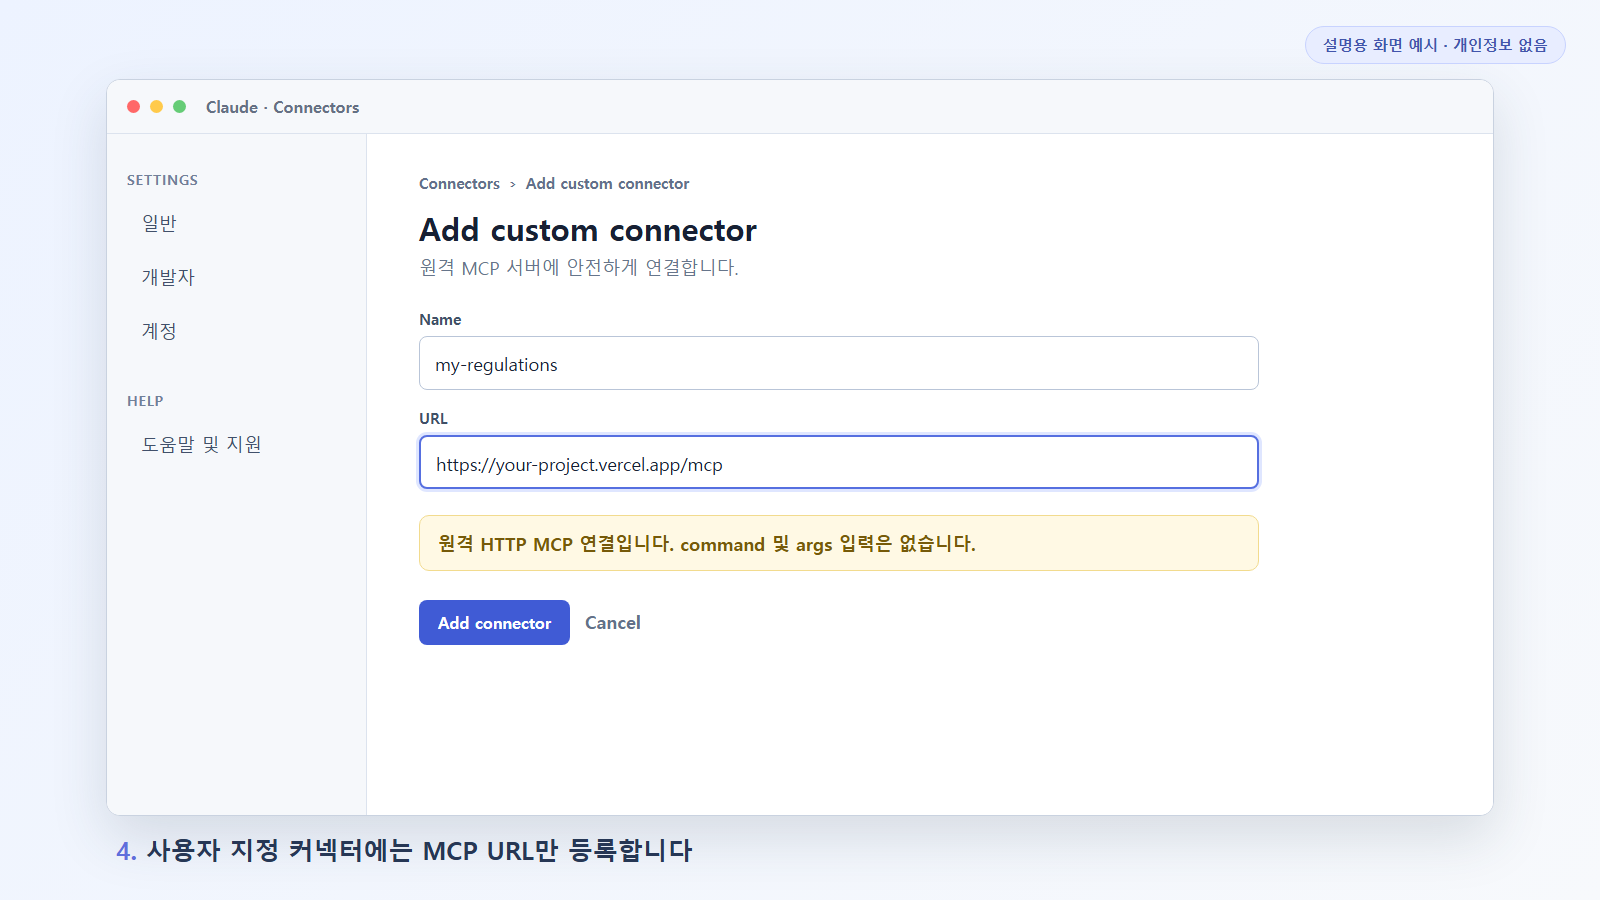This screenshot has width=1600, height=900.
Task: Click the Name field label
Action: coord(440,320)
